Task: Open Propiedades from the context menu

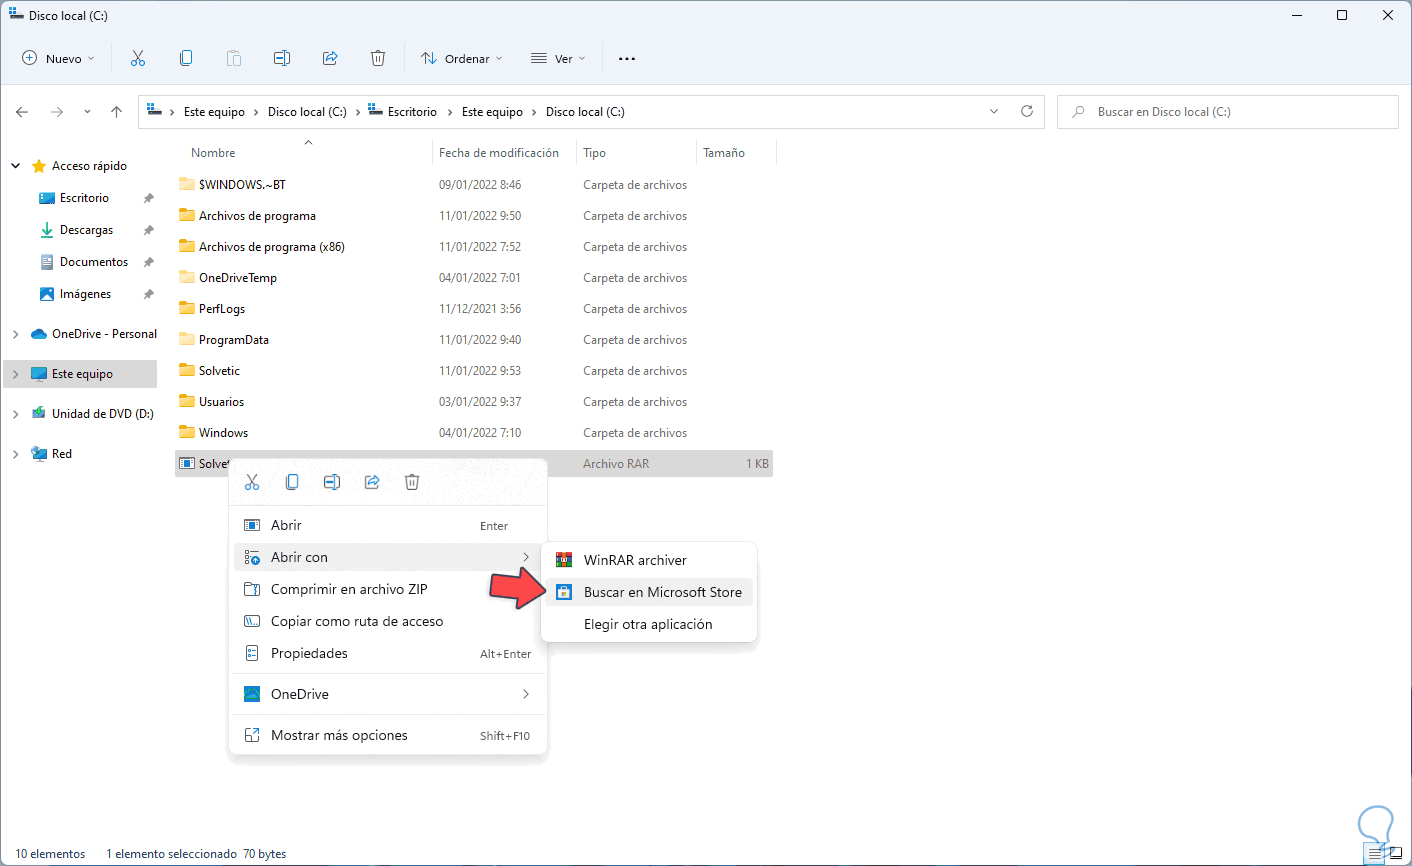Action: pyautogui.click(x=389, y=653)
